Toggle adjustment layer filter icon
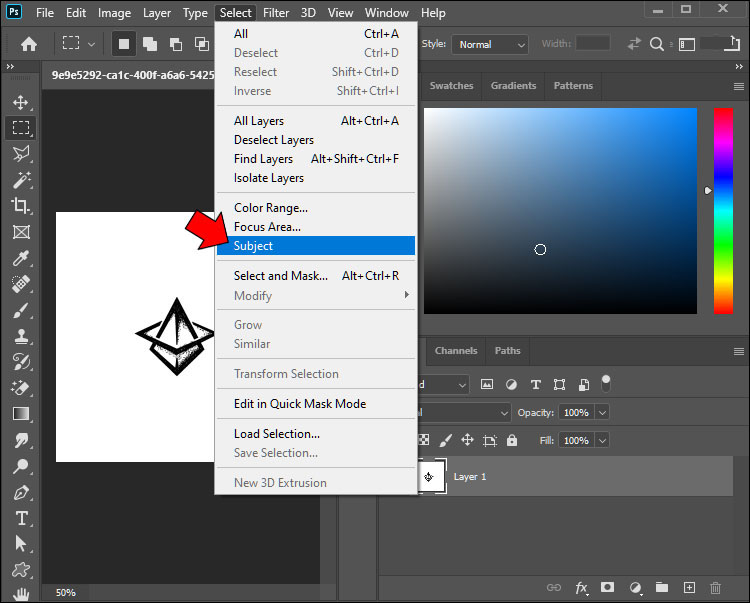This screenshot has width=750, height=603. (511, 384)
